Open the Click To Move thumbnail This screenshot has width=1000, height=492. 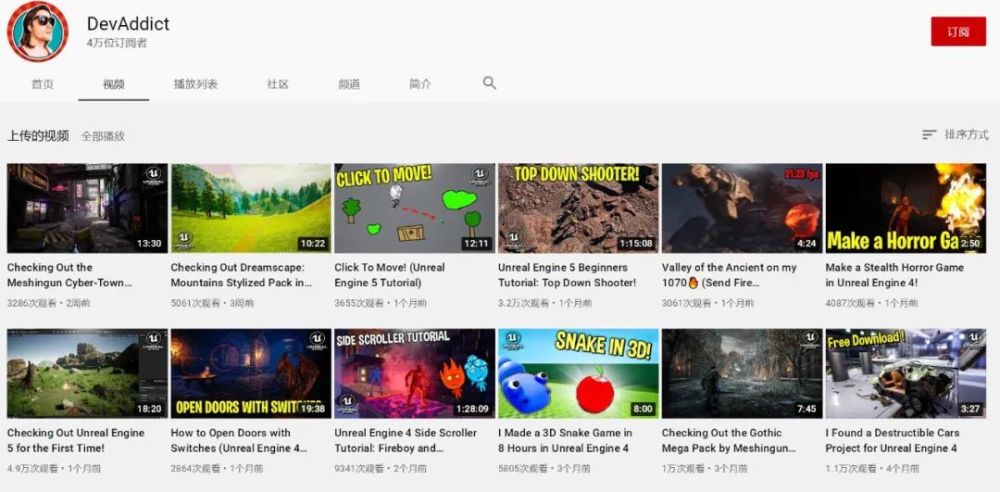(415, 208)
